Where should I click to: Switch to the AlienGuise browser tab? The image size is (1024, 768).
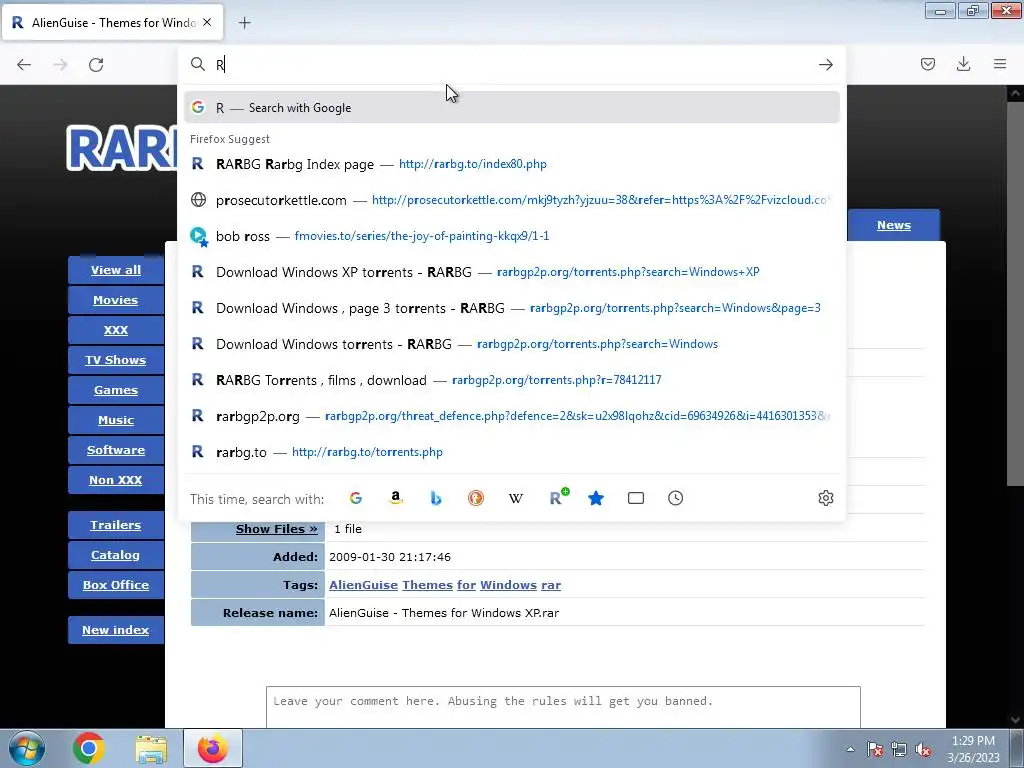click(112, 22)
